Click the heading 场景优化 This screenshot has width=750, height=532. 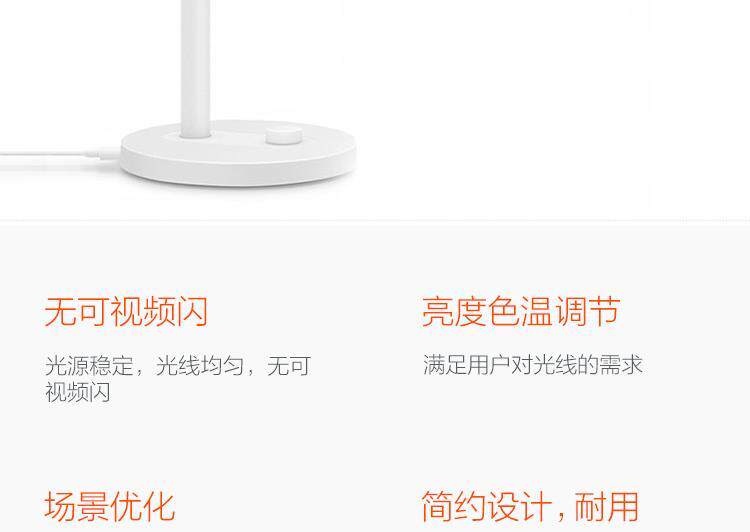pos(110,506)
